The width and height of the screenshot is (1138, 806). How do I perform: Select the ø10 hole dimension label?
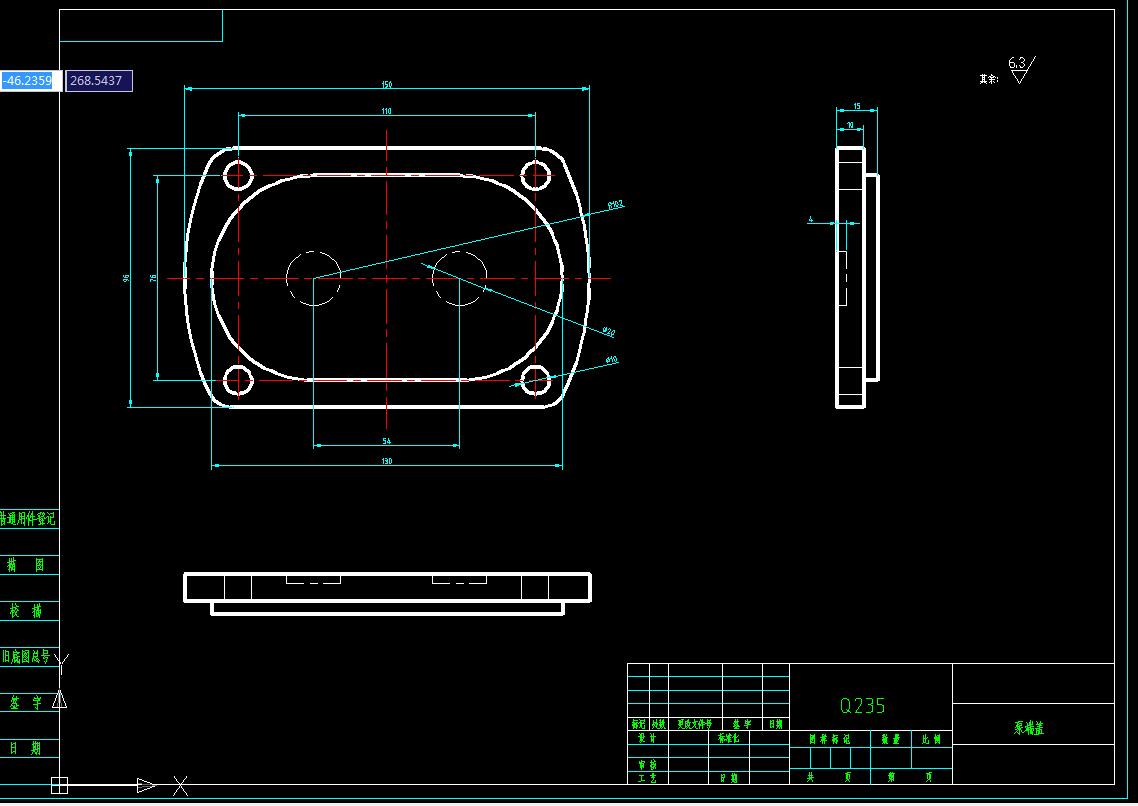click(x=612, y=360)
